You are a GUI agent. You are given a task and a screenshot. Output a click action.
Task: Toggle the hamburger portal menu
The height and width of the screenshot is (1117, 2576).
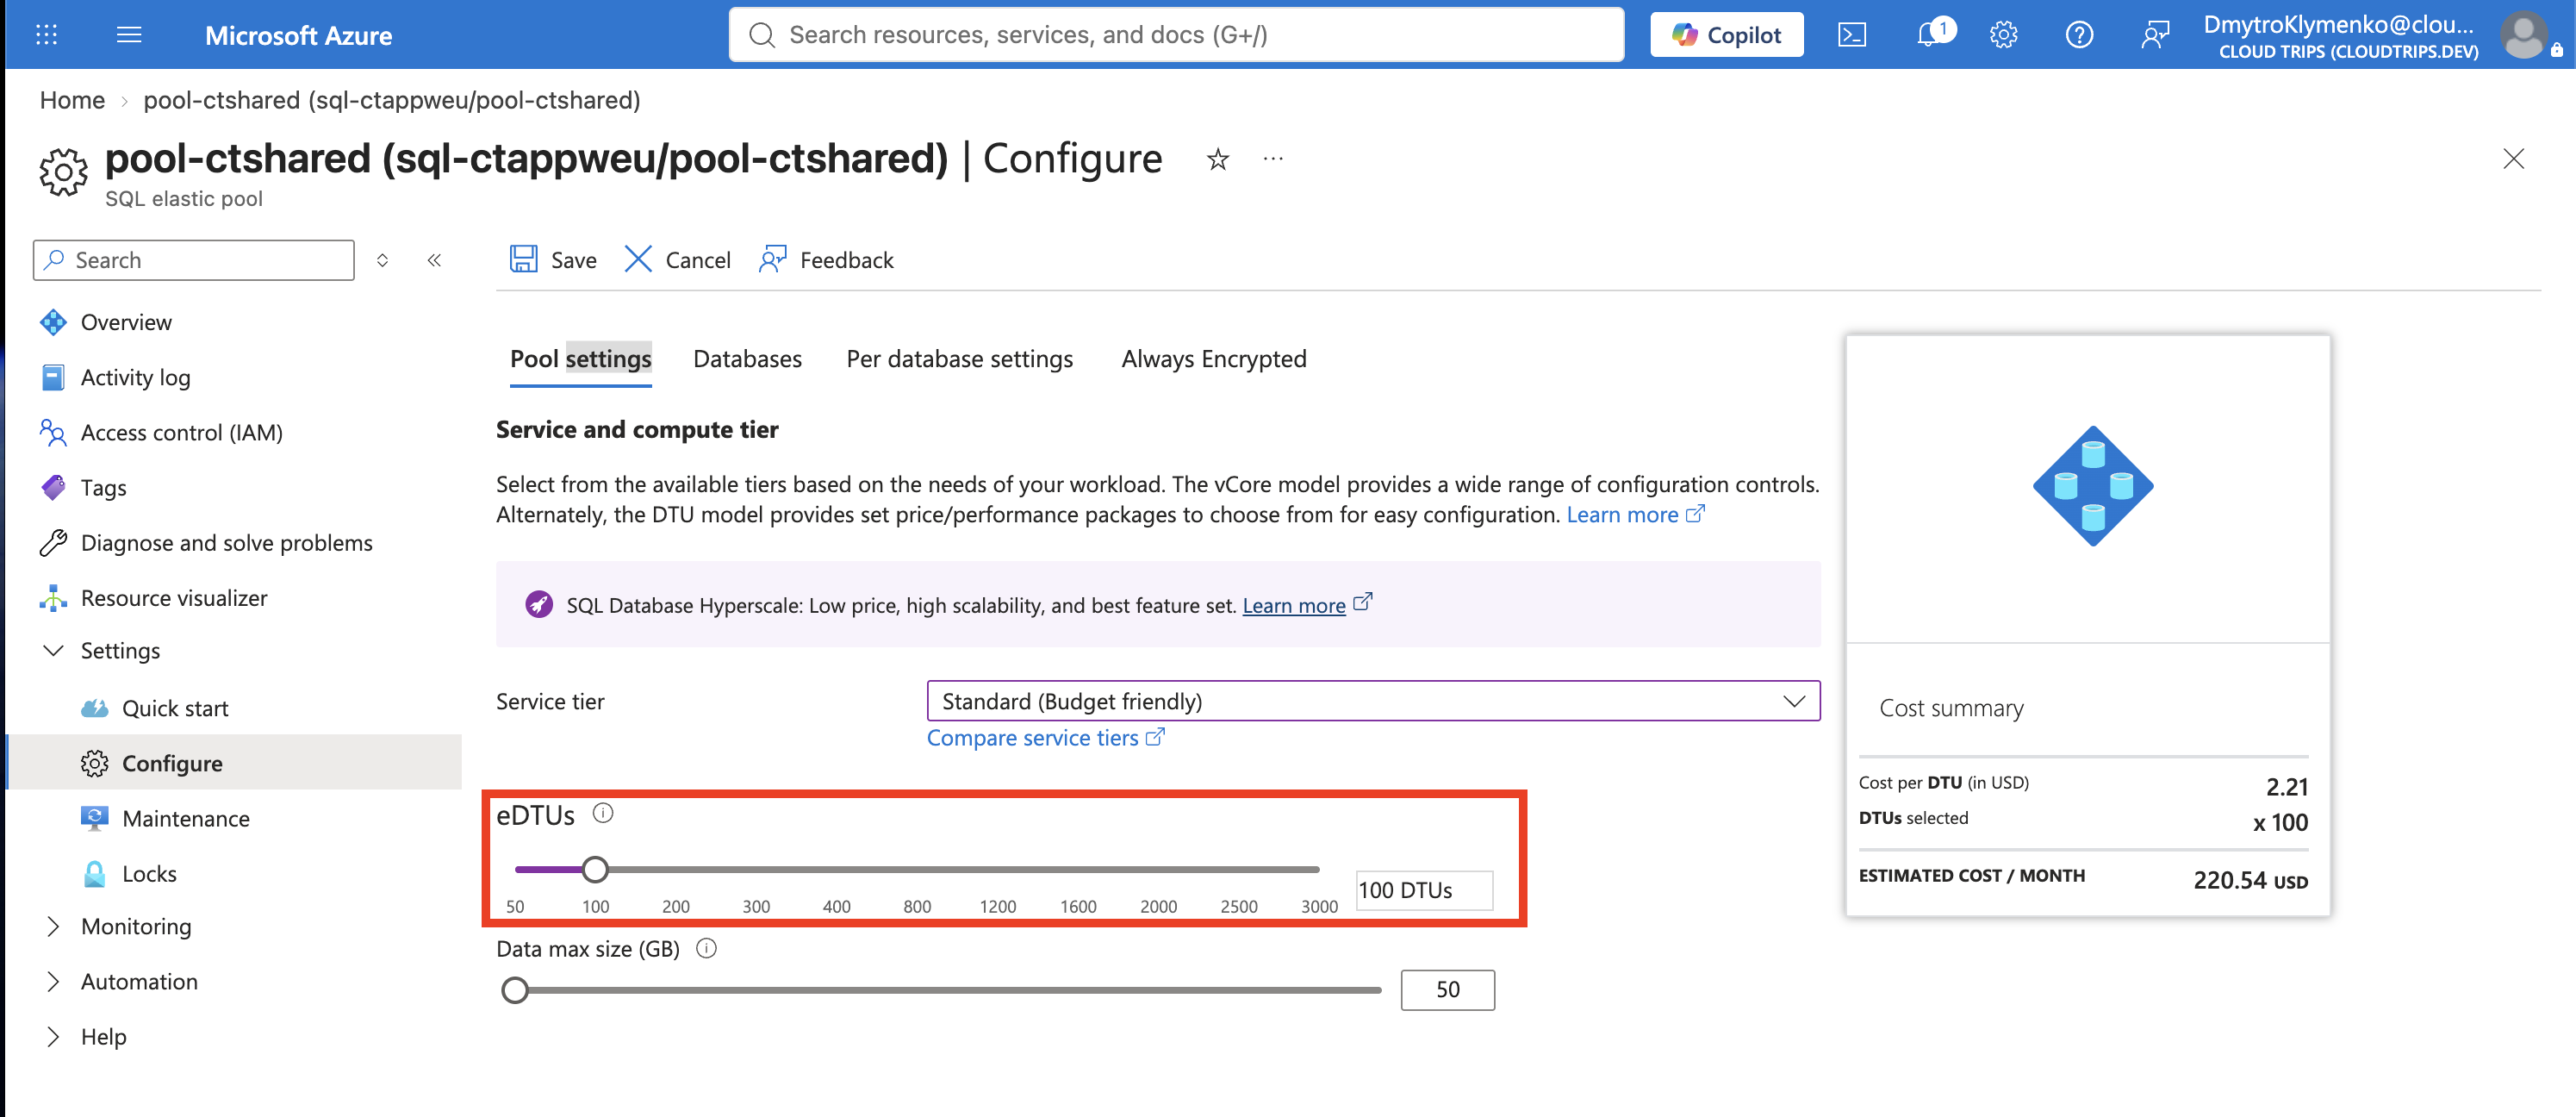(129, 35)
